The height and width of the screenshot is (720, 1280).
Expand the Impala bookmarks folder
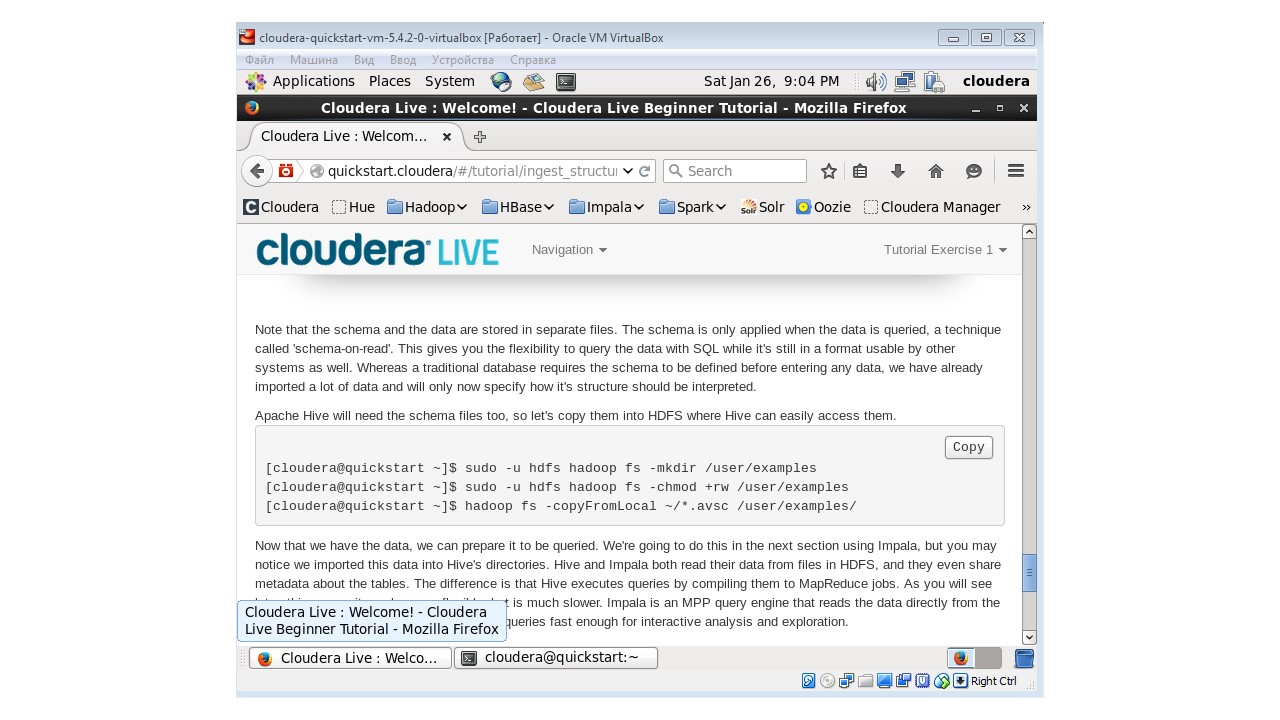[x=608, y=207]
